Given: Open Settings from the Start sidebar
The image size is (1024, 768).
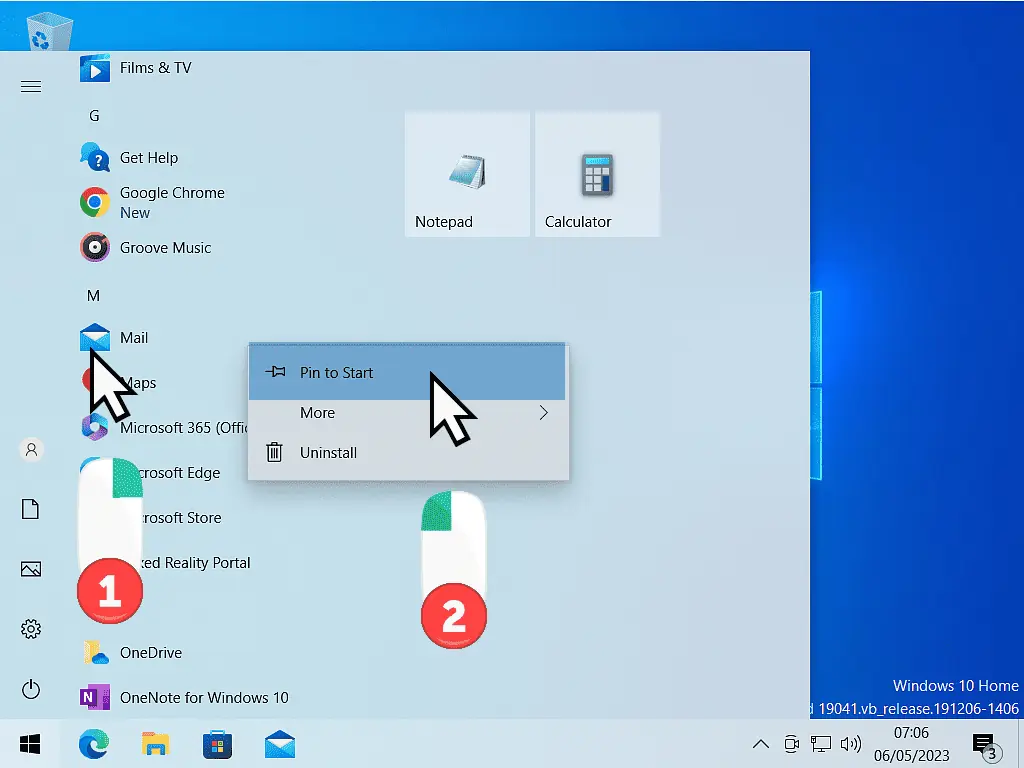Looking at the screenshot, I should [30, 629].
